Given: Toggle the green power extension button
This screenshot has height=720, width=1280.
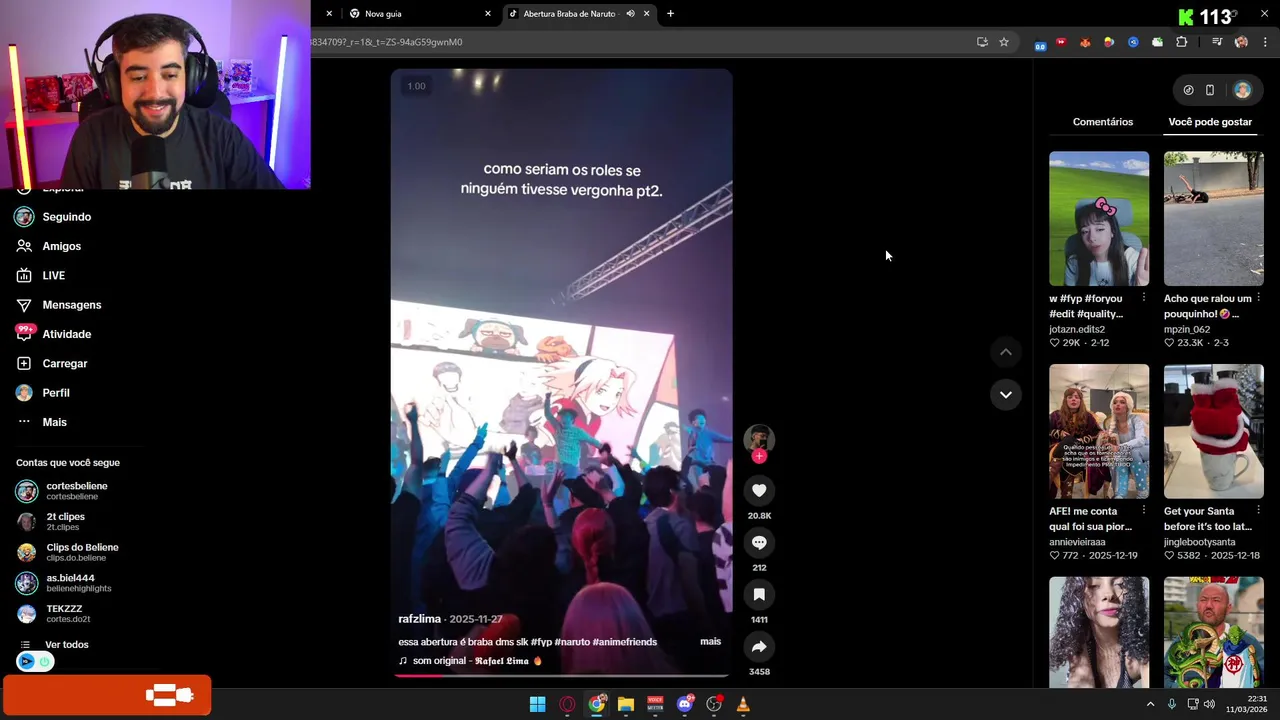Looking at the screenshot, I should (44, 661).
